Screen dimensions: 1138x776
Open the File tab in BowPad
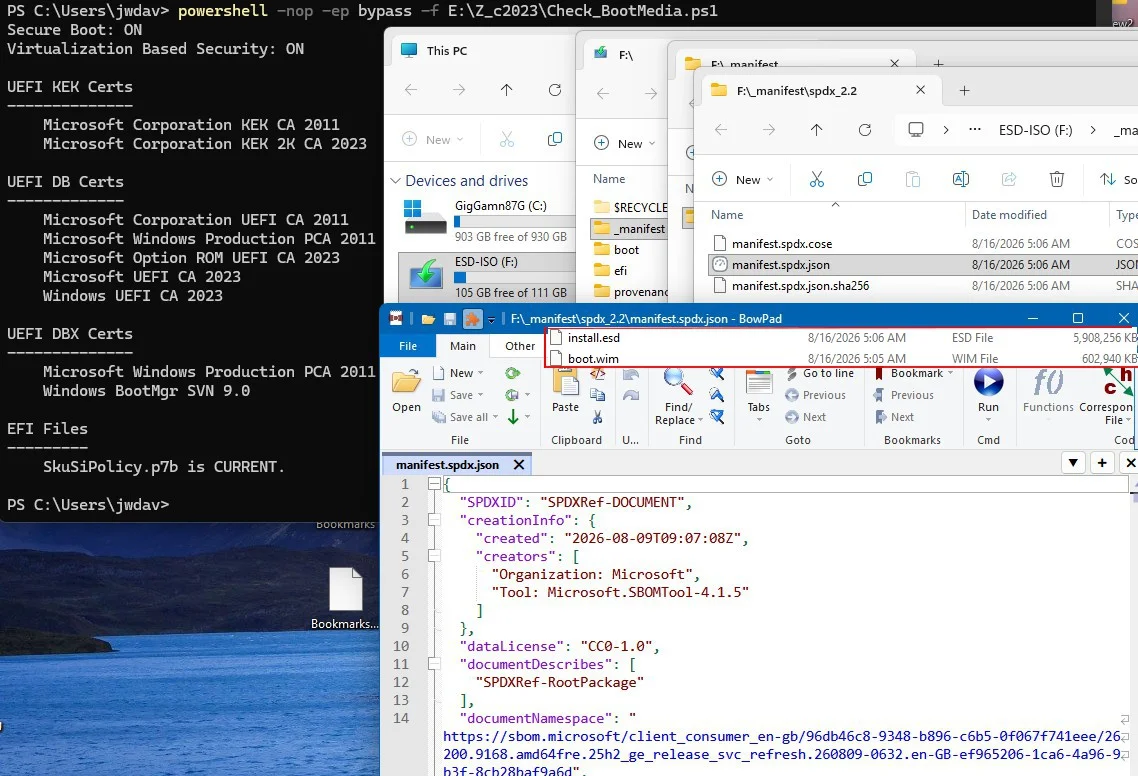click(408, 346)
